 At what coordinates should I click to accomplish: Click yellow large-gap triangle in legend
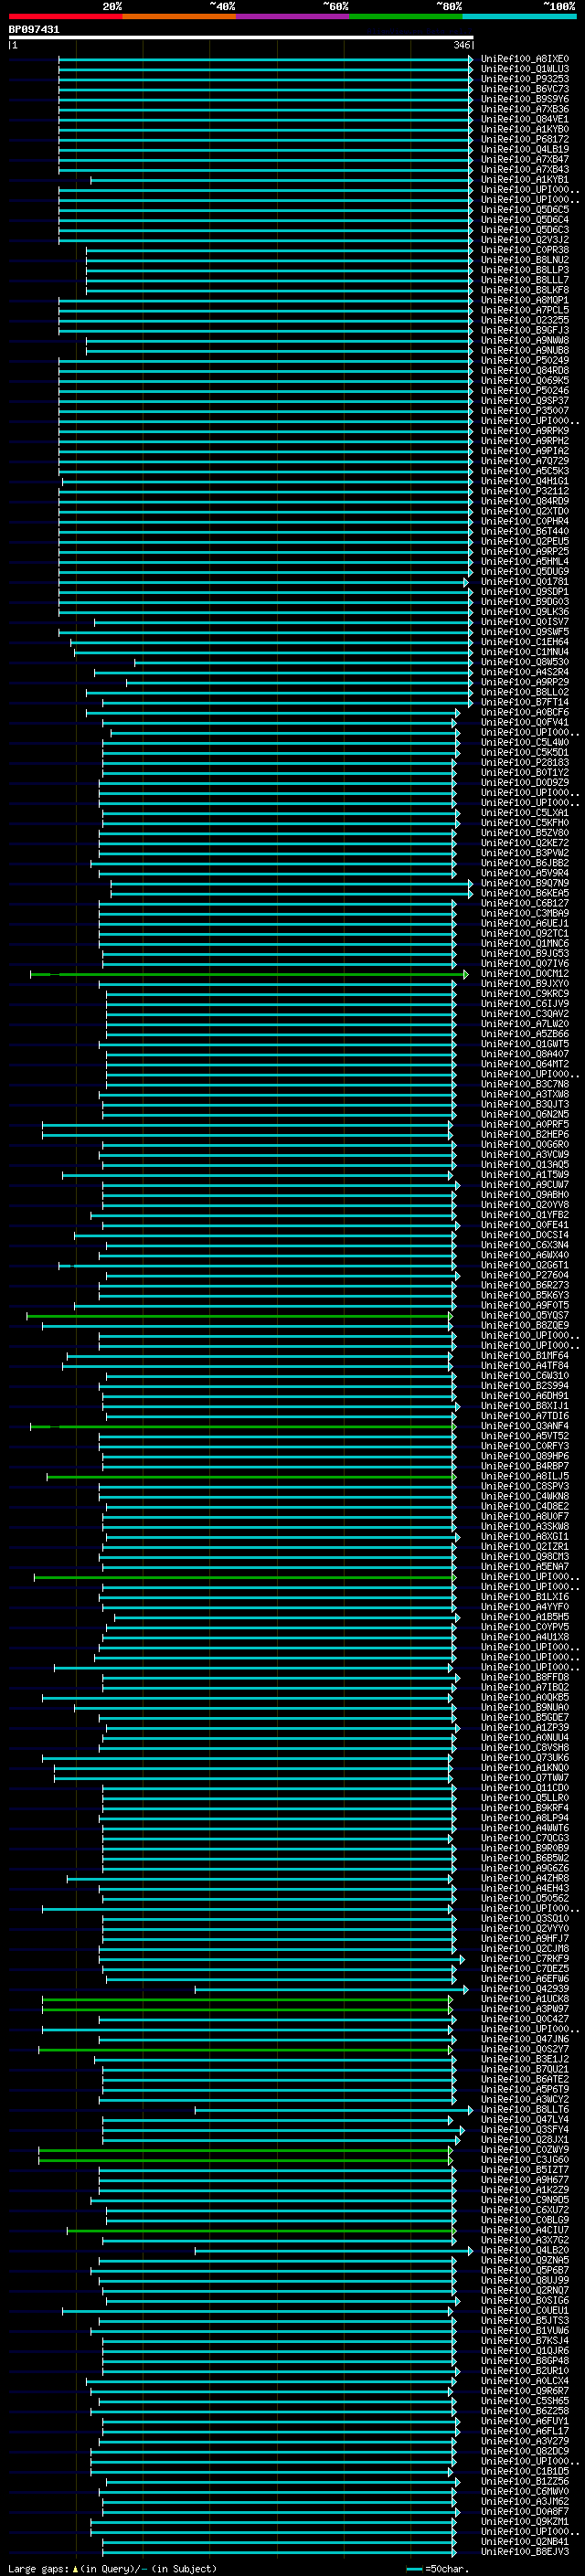pos(75,2568)
